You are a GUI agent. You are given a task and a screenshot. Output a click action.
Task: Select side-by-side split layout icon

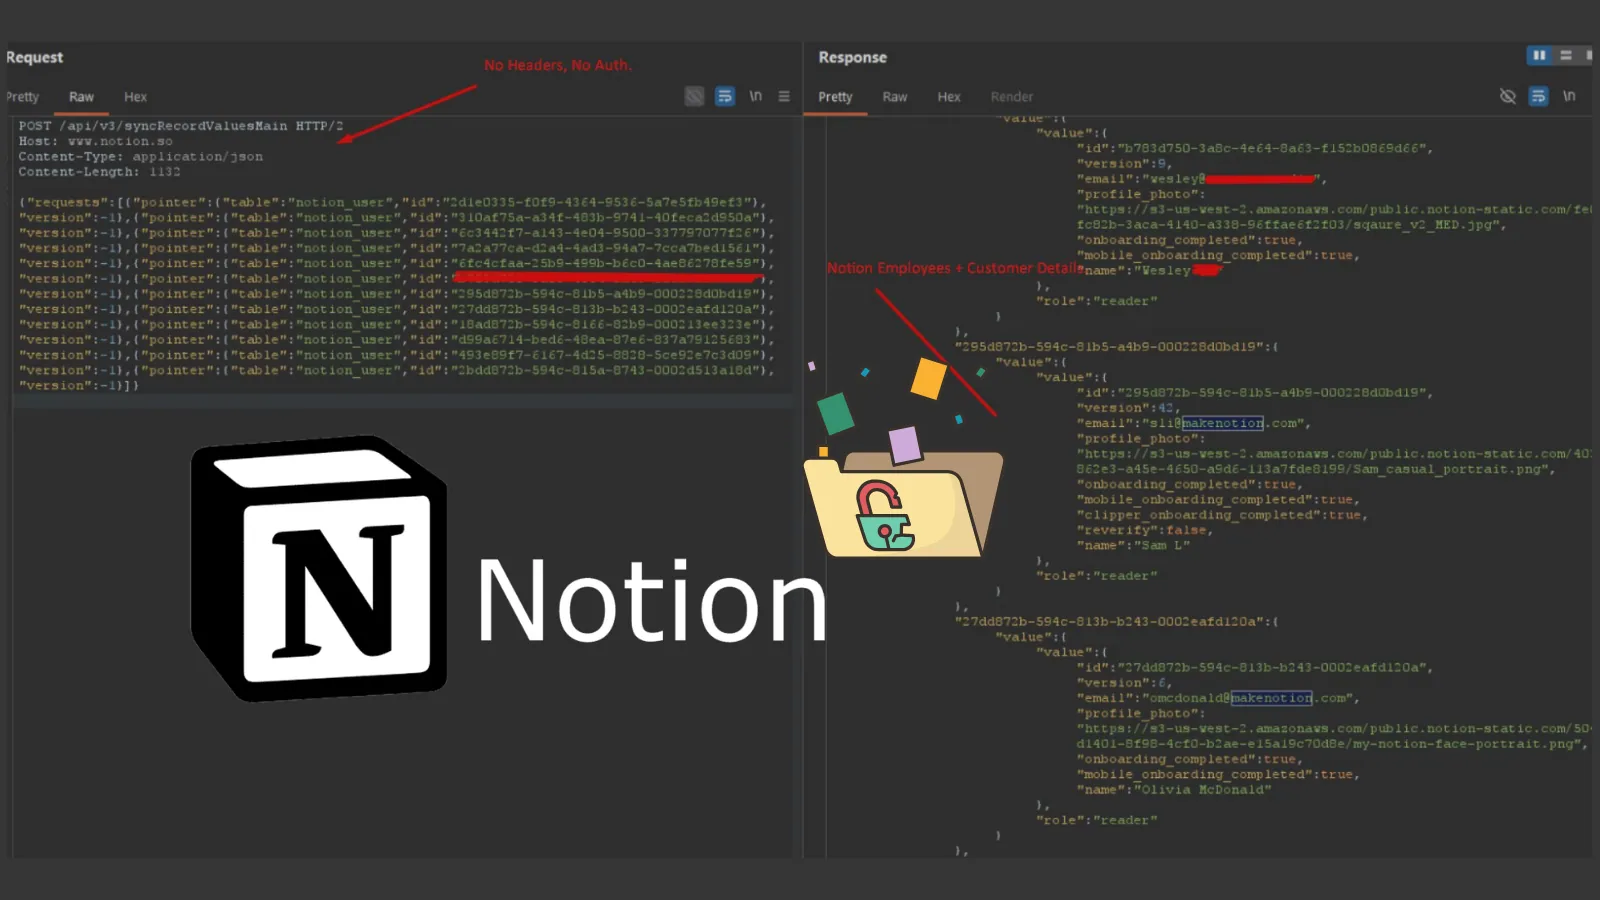pos(1539,56)
